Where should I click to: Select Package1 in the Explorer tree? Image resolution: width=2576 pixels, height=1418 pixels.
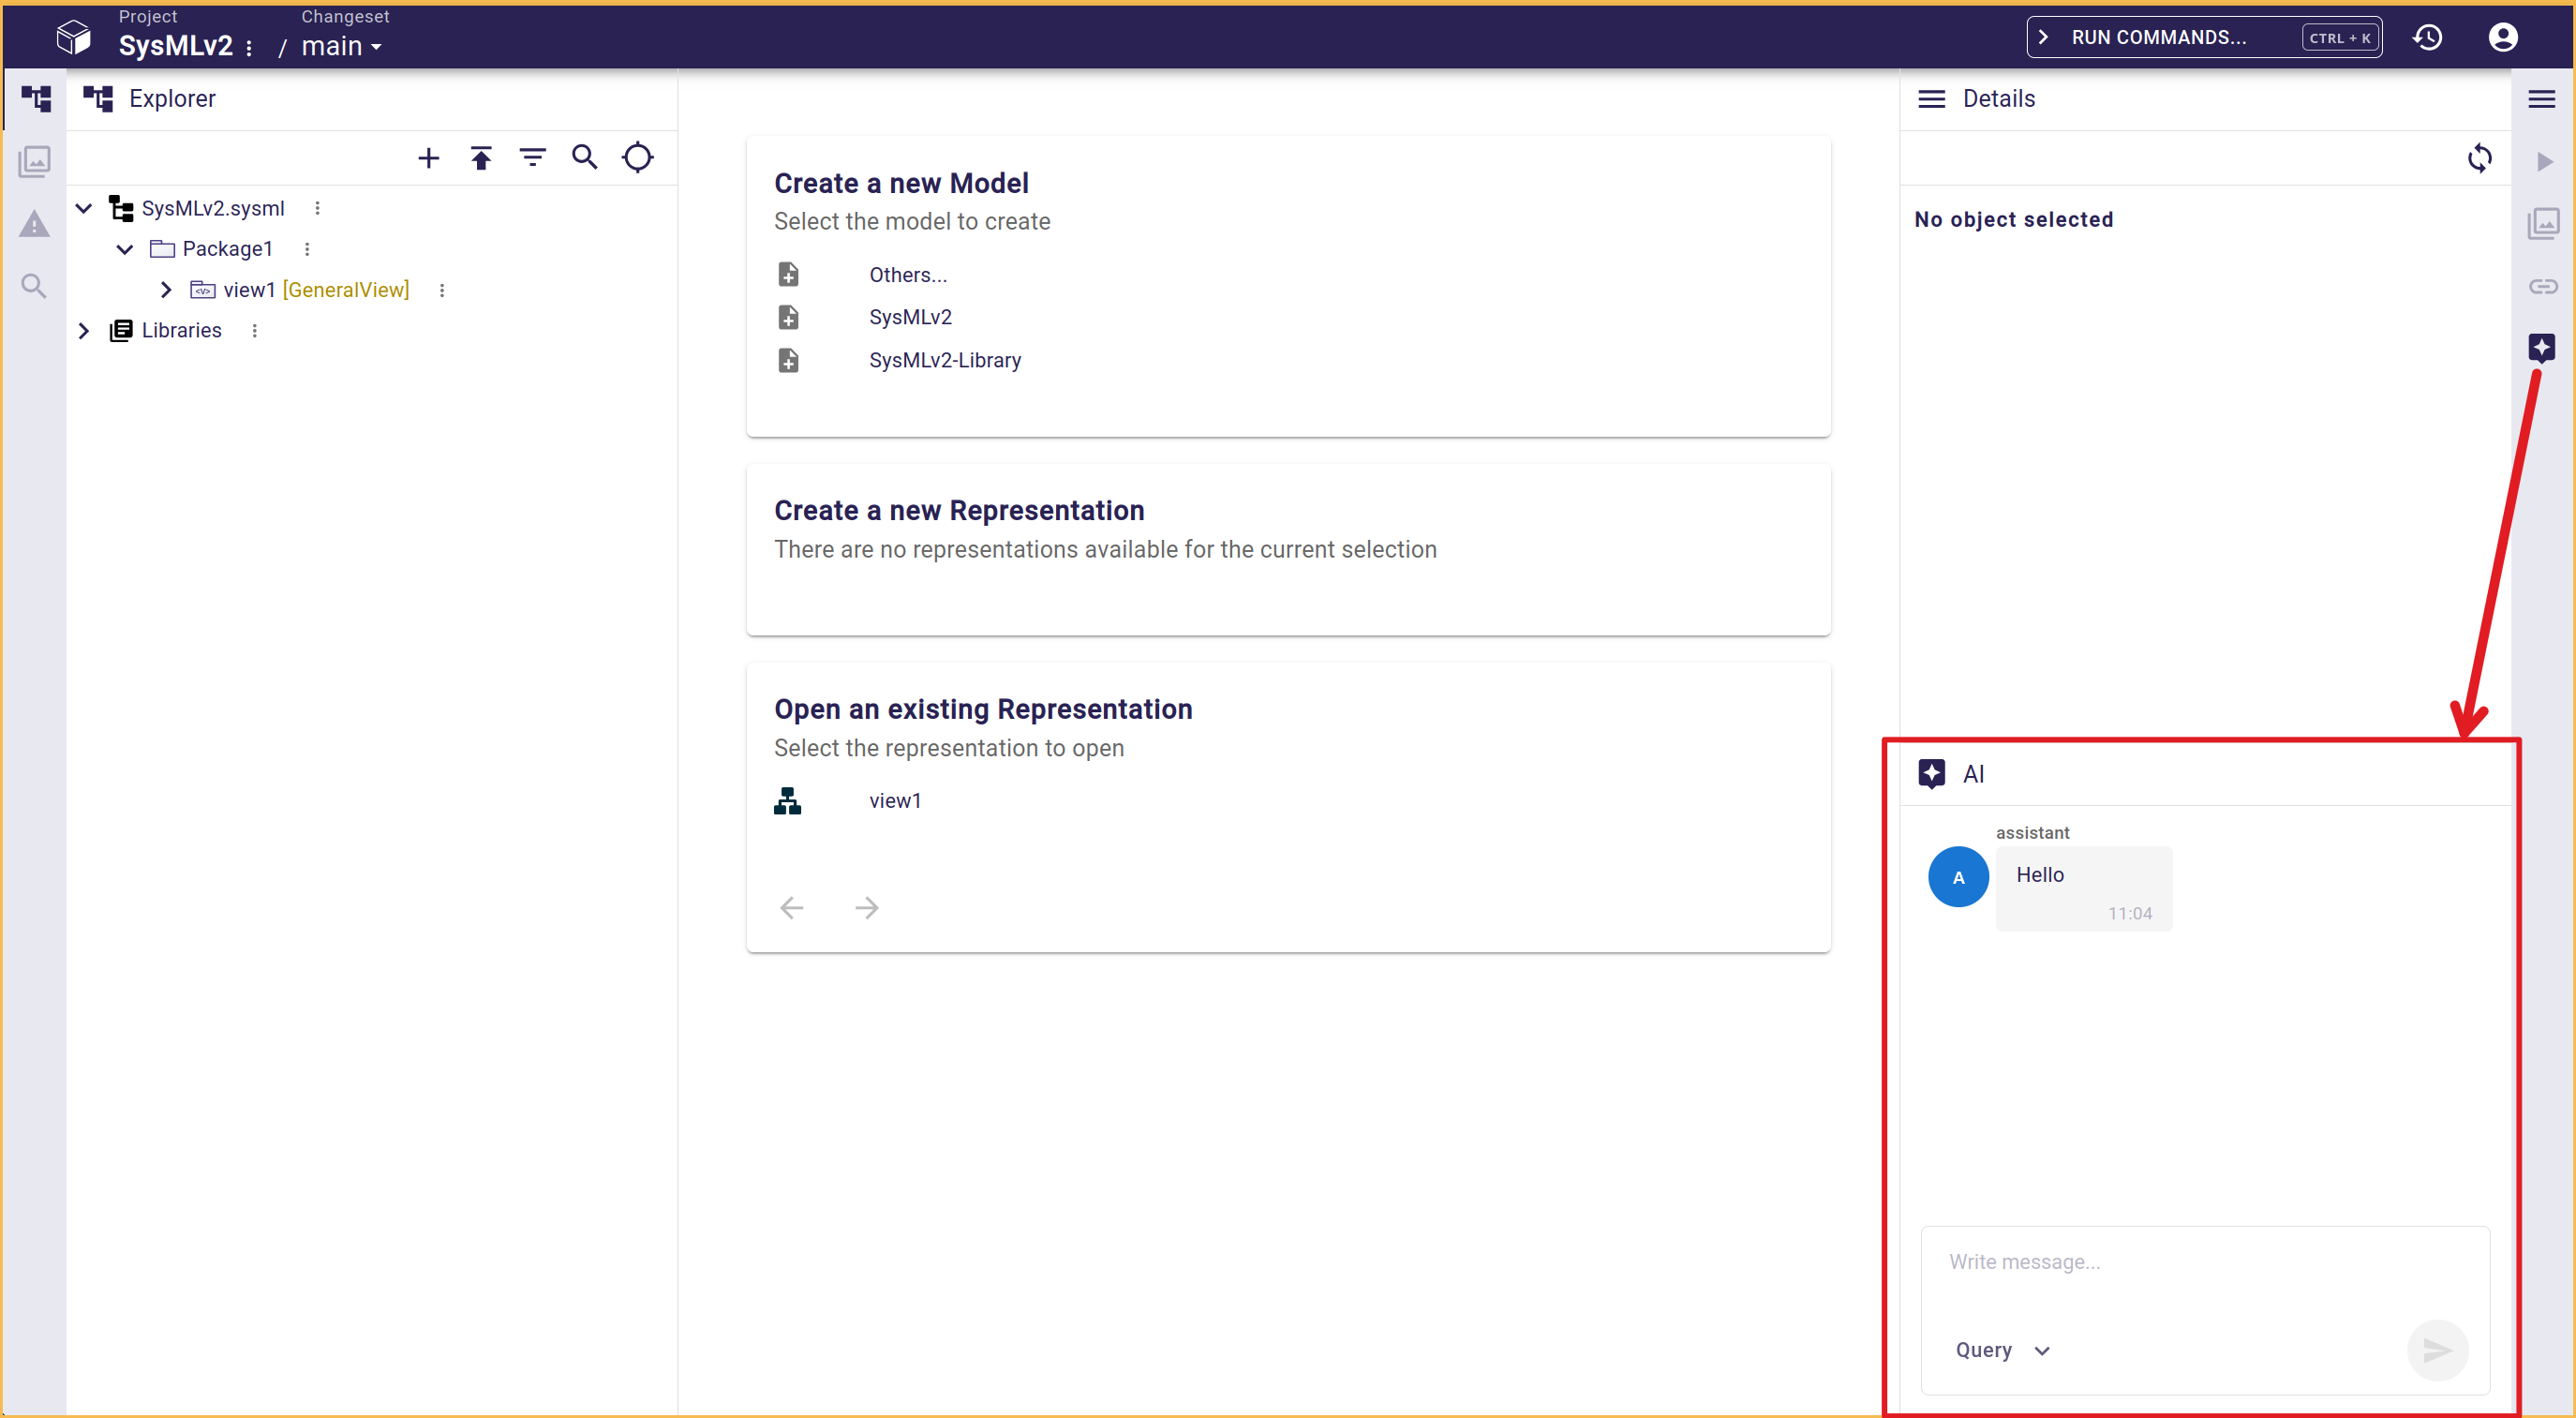[227, 249]
